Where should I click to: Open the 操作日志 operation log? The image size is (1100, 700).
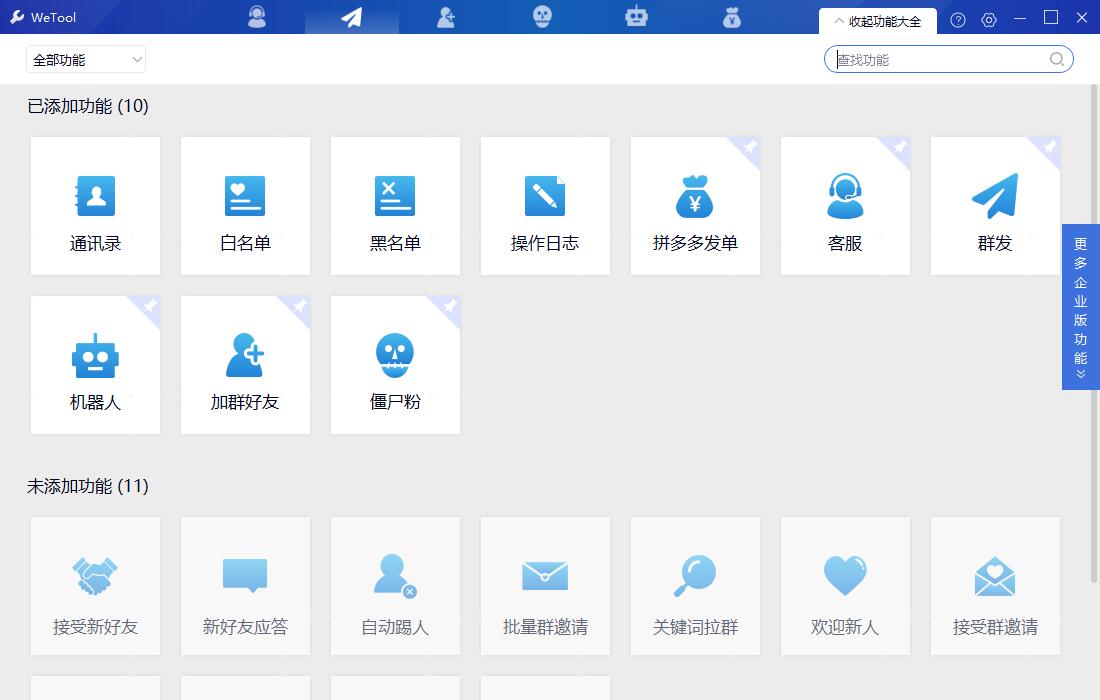click(545, 206)
